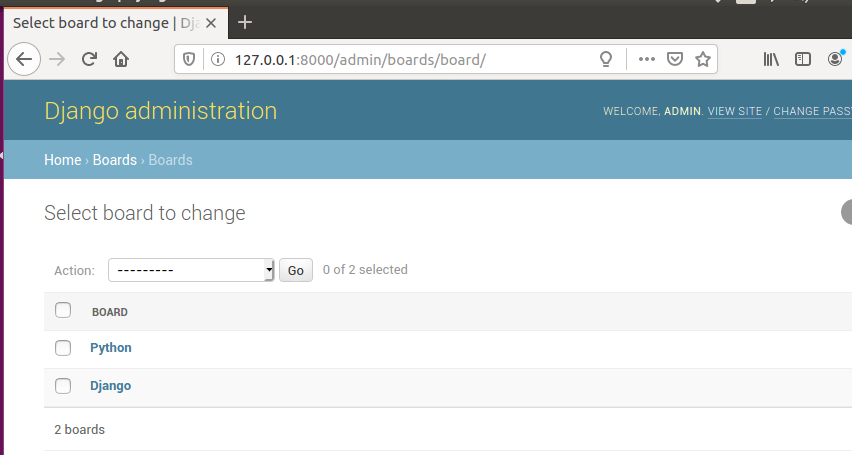Toggle select-all checkbox in BOARD header
Image resolution: width=852 pixels, height=455 pixels.
click(63, 310)
